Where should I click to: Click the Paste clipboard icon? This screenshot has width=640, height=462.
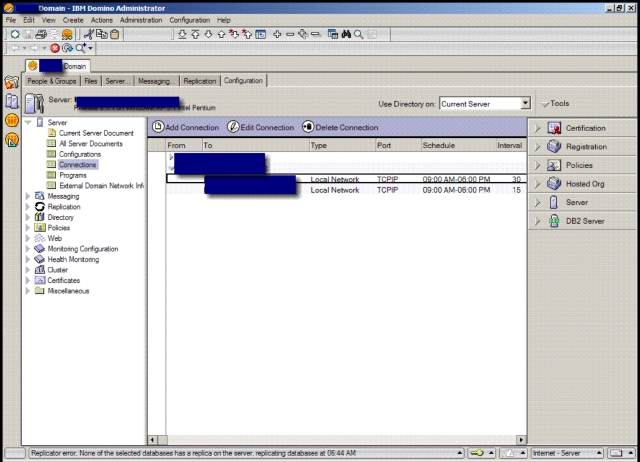[115, 34]
